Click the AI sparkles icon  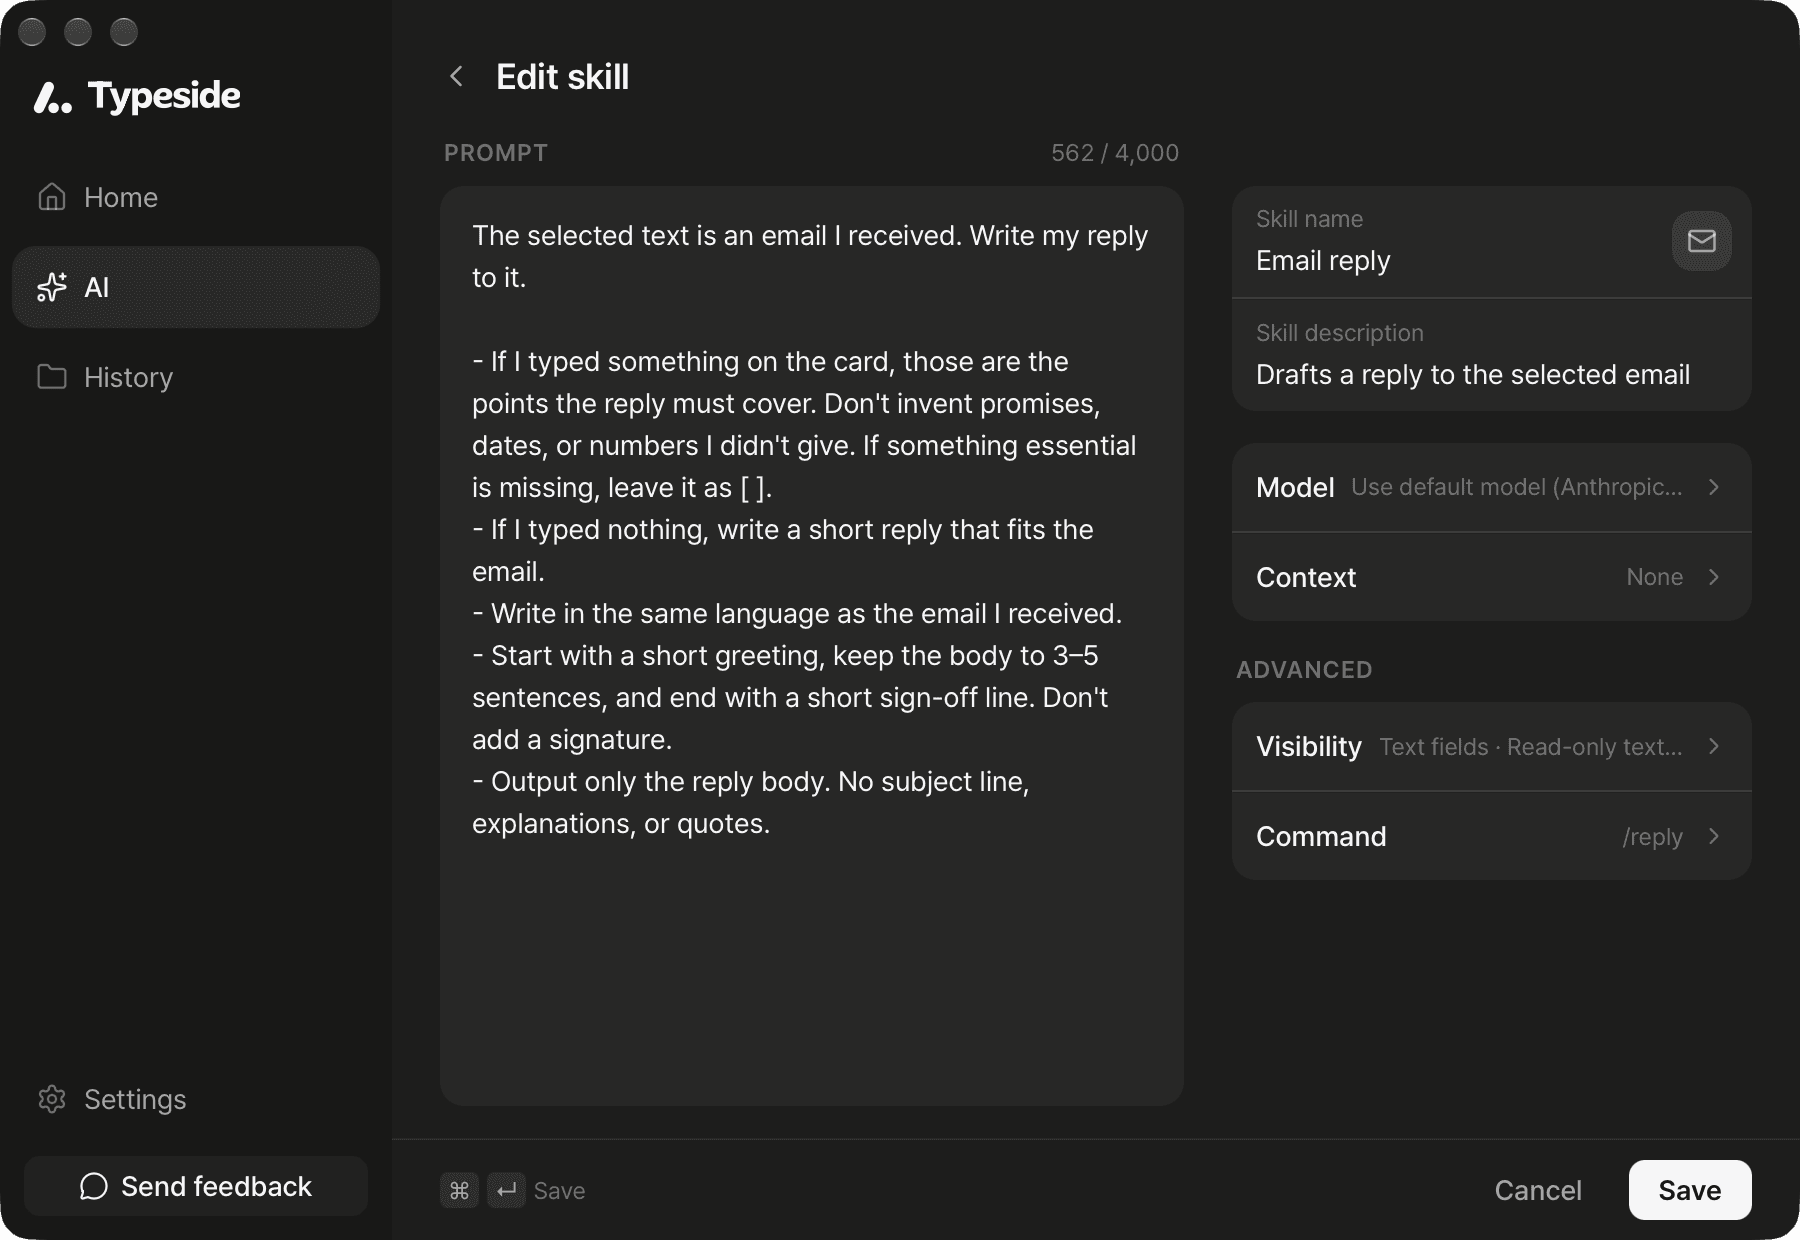pos(52,287)
